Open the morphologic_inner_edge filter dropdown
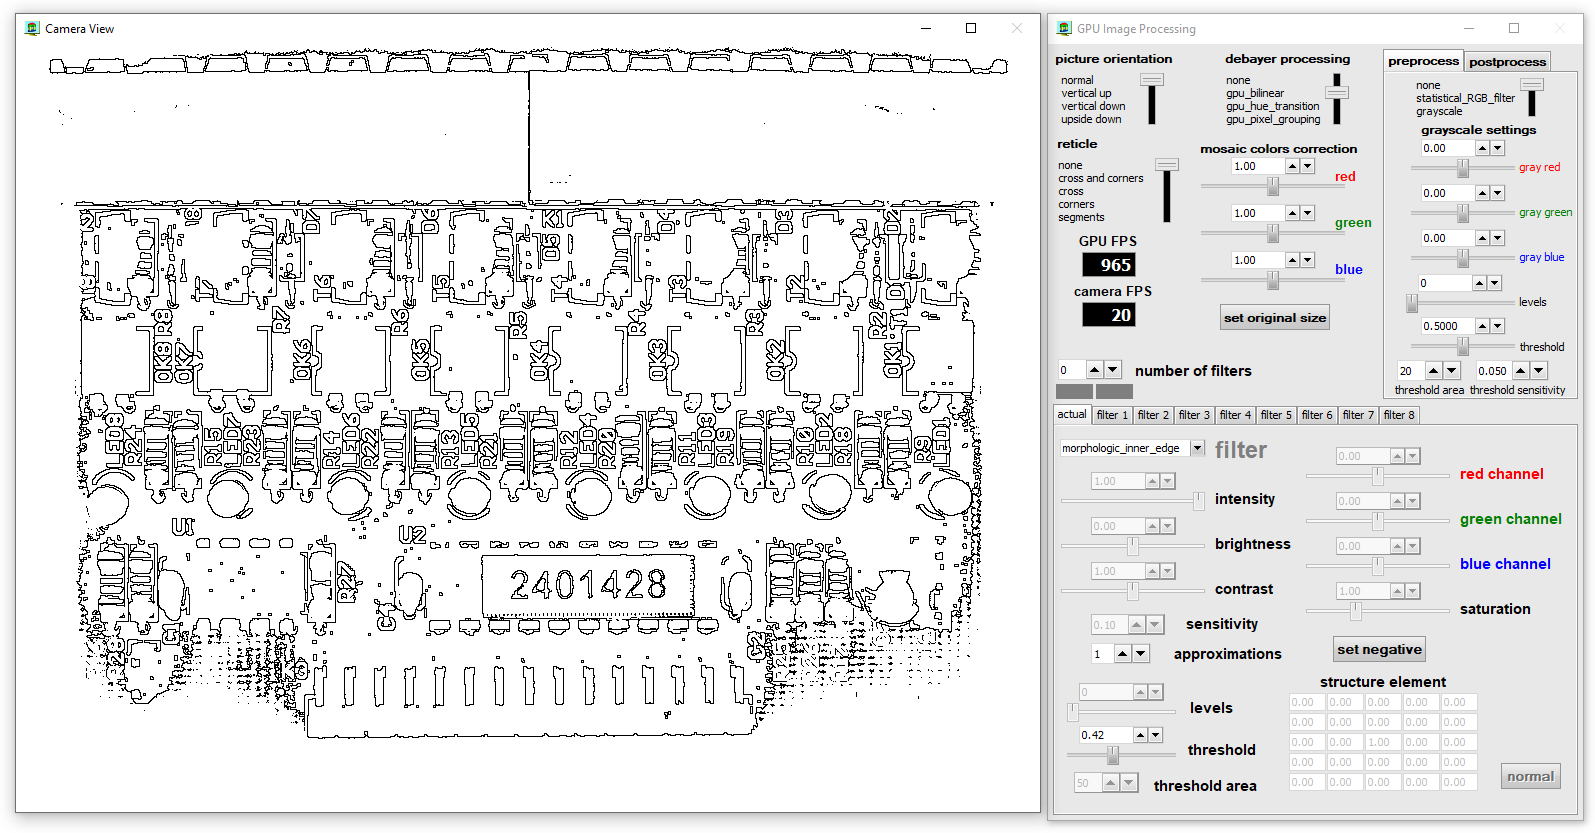Image resolution: width=1595 pixels, height=833 pixels. point(1197,448)
